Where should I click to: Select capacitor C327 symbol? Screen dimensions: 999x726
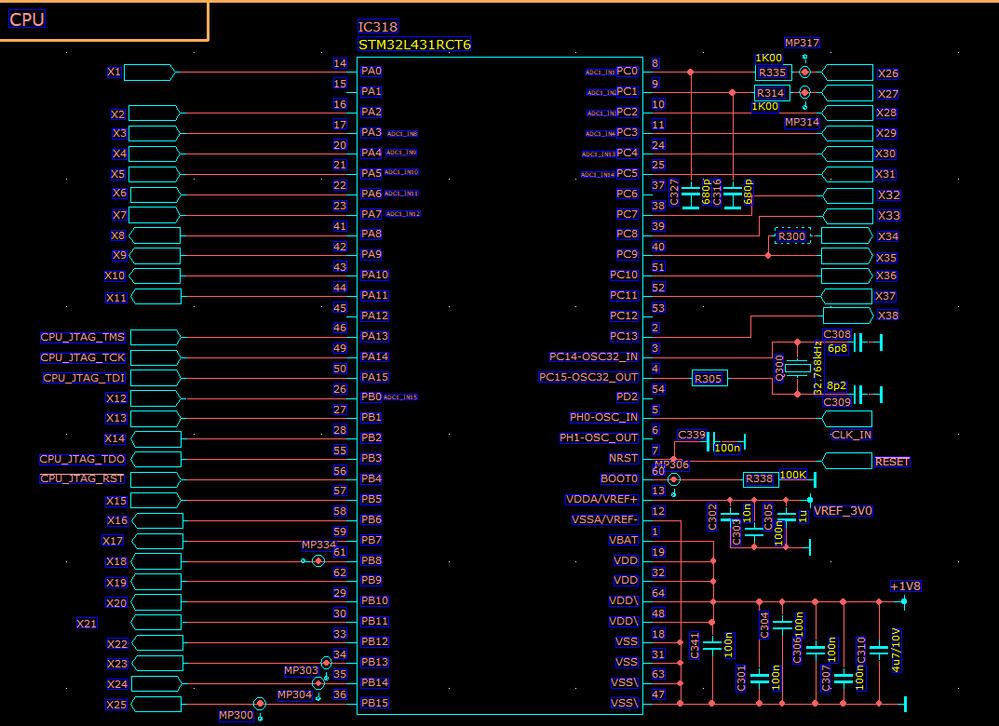[691, 197]
